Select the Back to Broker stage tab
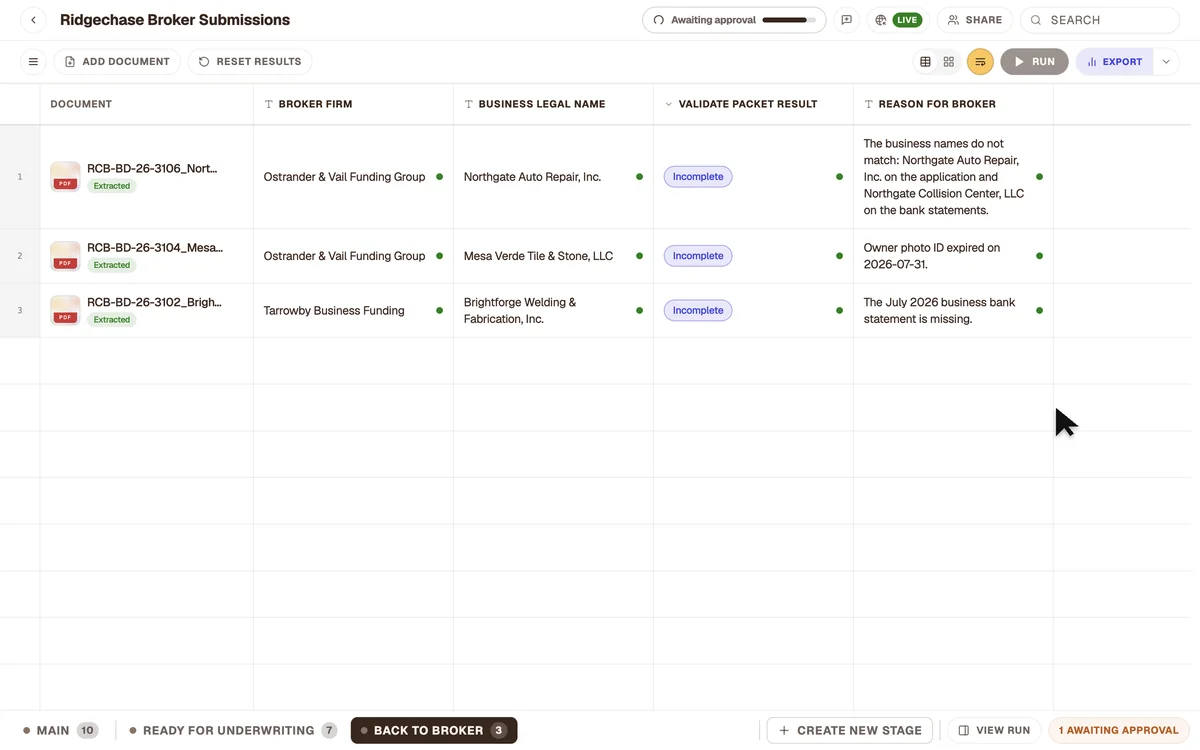Screen dimensions: 1200x750 pyautogui.click(x=434, y=731)
